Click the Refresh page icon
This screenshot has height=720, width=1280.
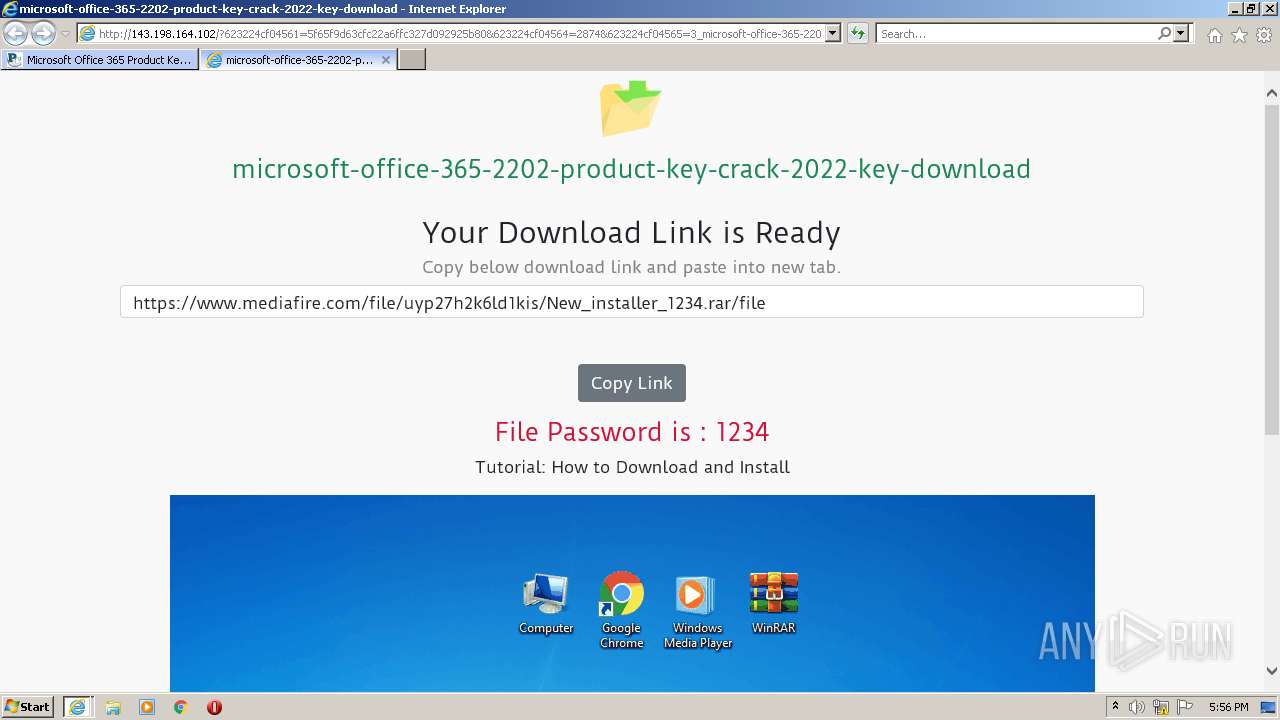coord(858,34)
